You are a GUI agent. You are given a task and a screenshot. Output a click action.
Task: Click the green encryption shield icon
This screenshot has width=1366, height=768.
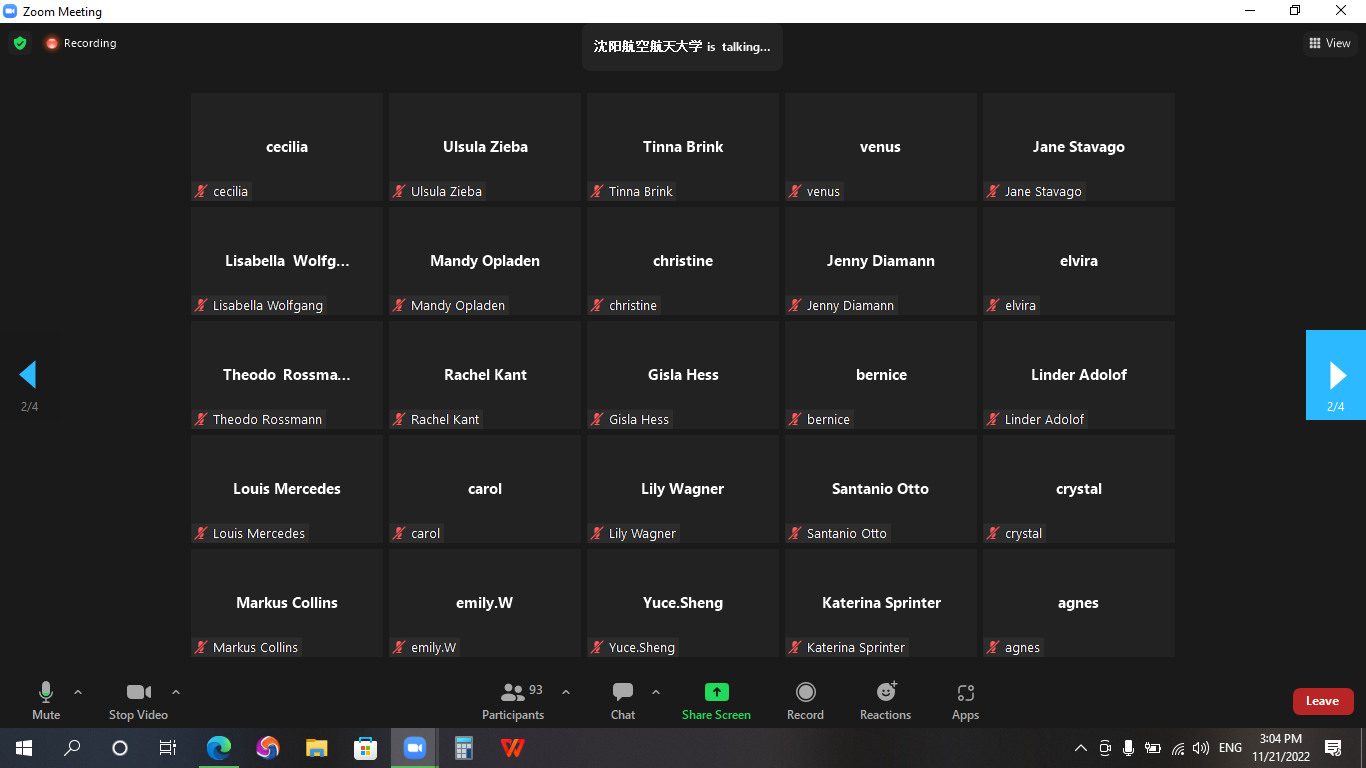tap(20, 43)
